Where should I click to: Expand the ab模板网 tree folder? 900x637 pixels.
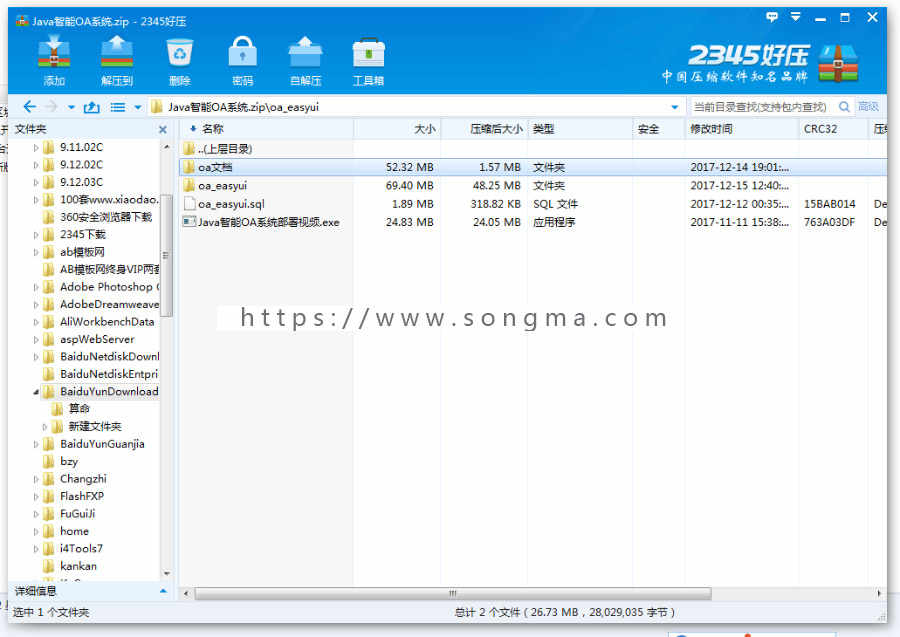(36, 253)
